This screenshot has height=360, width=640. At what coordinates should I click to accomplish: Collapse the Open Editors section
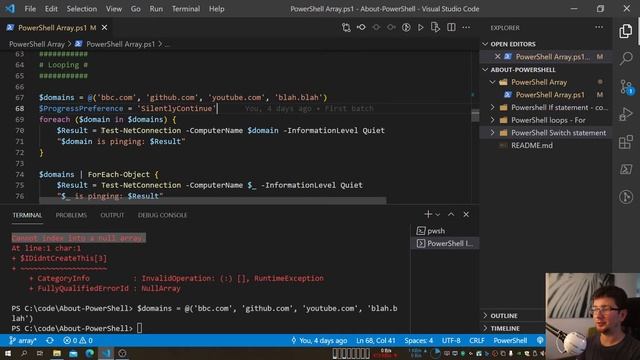pos(513,44)
